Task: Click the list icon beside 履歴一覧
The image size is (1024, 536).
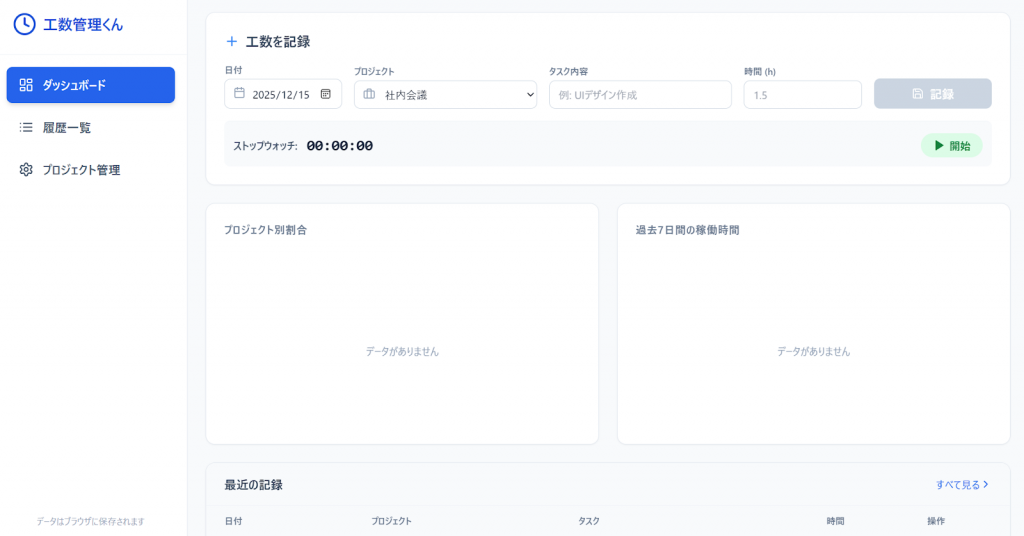Action: click(x=26, y=127)
